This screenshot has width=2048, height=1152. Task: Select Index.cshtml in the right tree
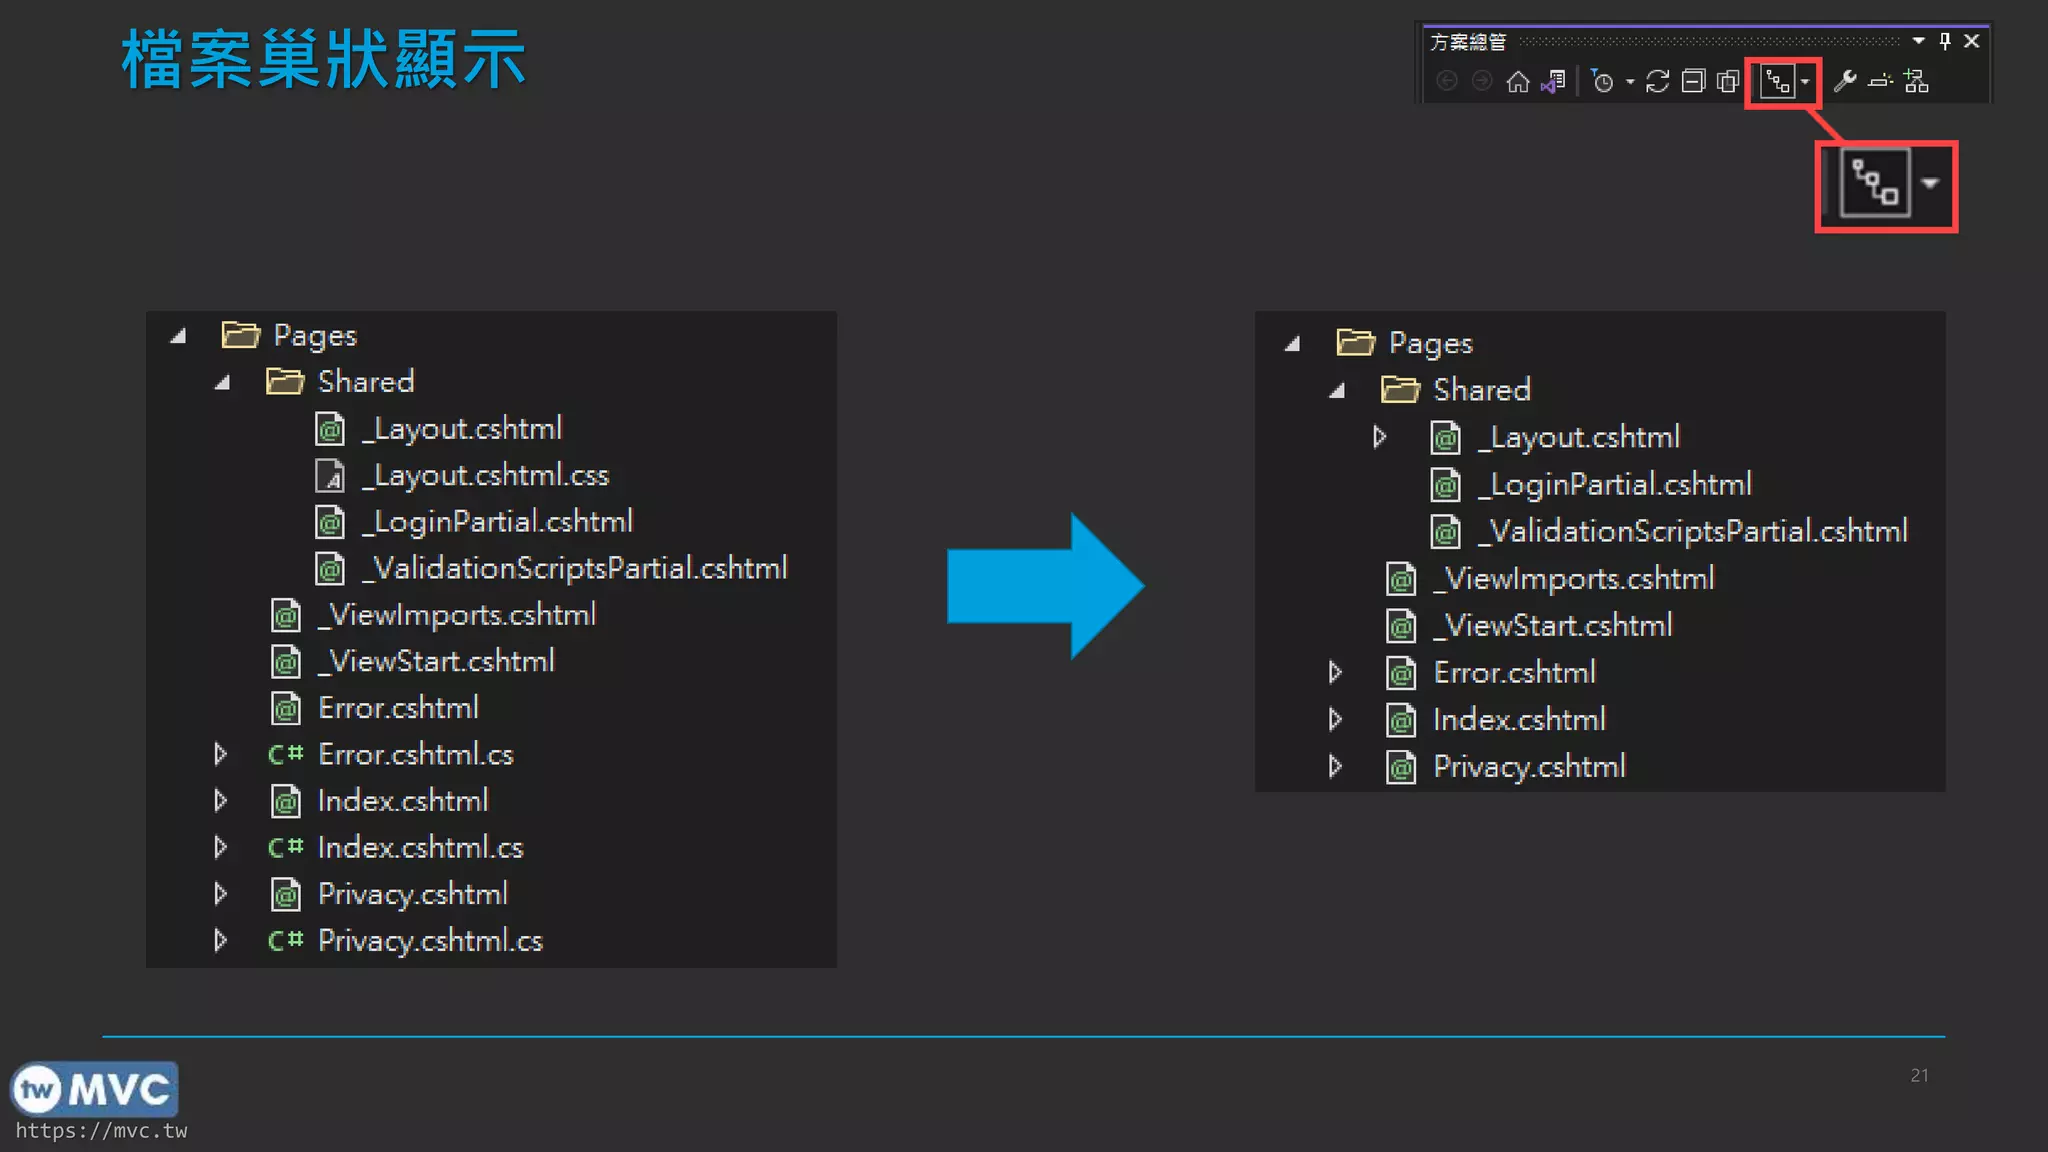(x=1520, y=719)
